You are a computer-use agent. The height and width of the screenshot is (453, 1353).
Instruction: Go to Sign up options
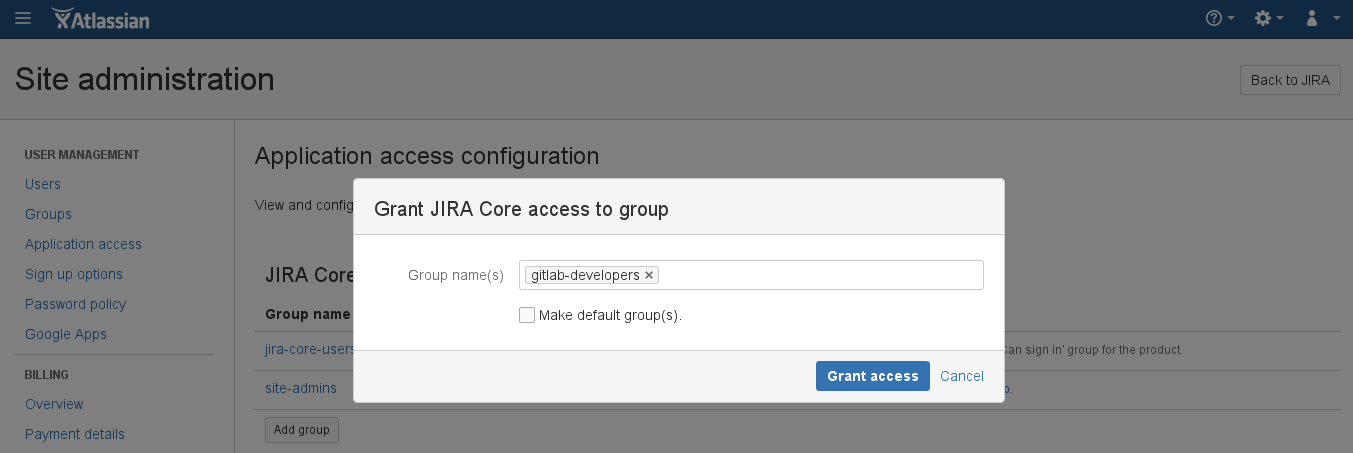pyautogui.click(x=74, y=274)
